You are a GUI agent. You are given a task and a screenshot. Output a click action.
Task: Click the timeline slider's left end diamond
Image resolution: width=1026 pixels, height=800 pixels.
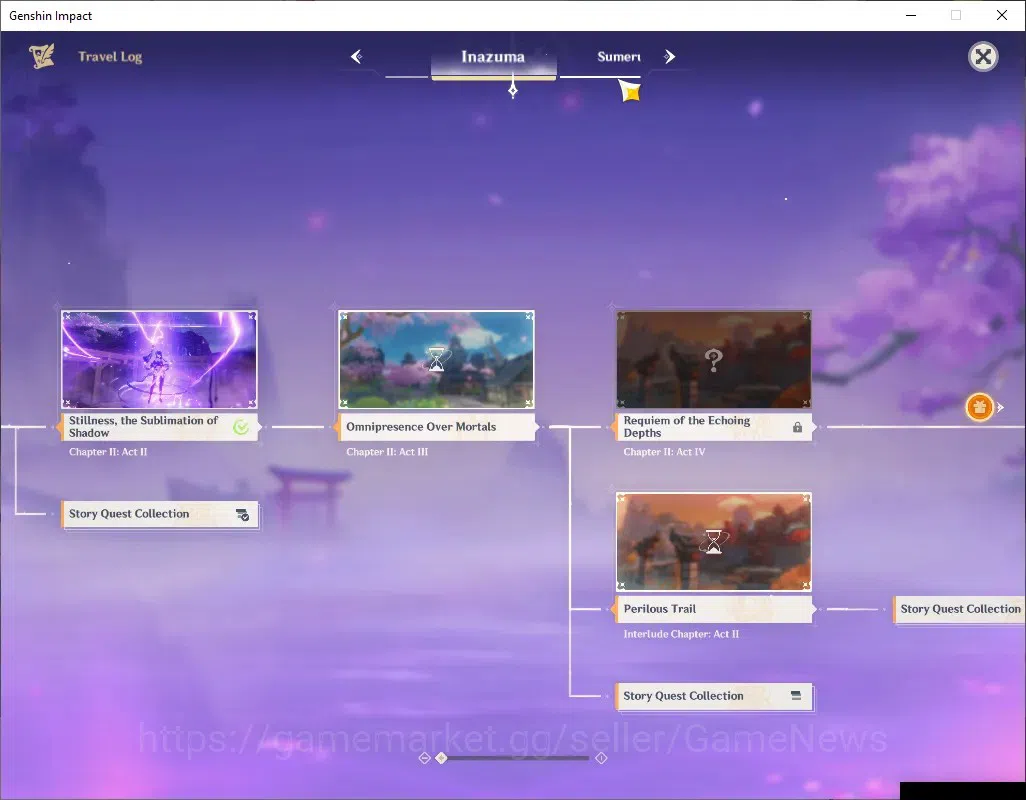(x=424, y=758)
